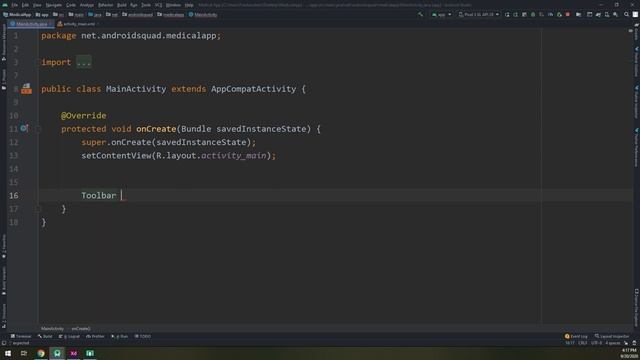Click the override gutter icon at onCreate

click(x=24, y=129)
